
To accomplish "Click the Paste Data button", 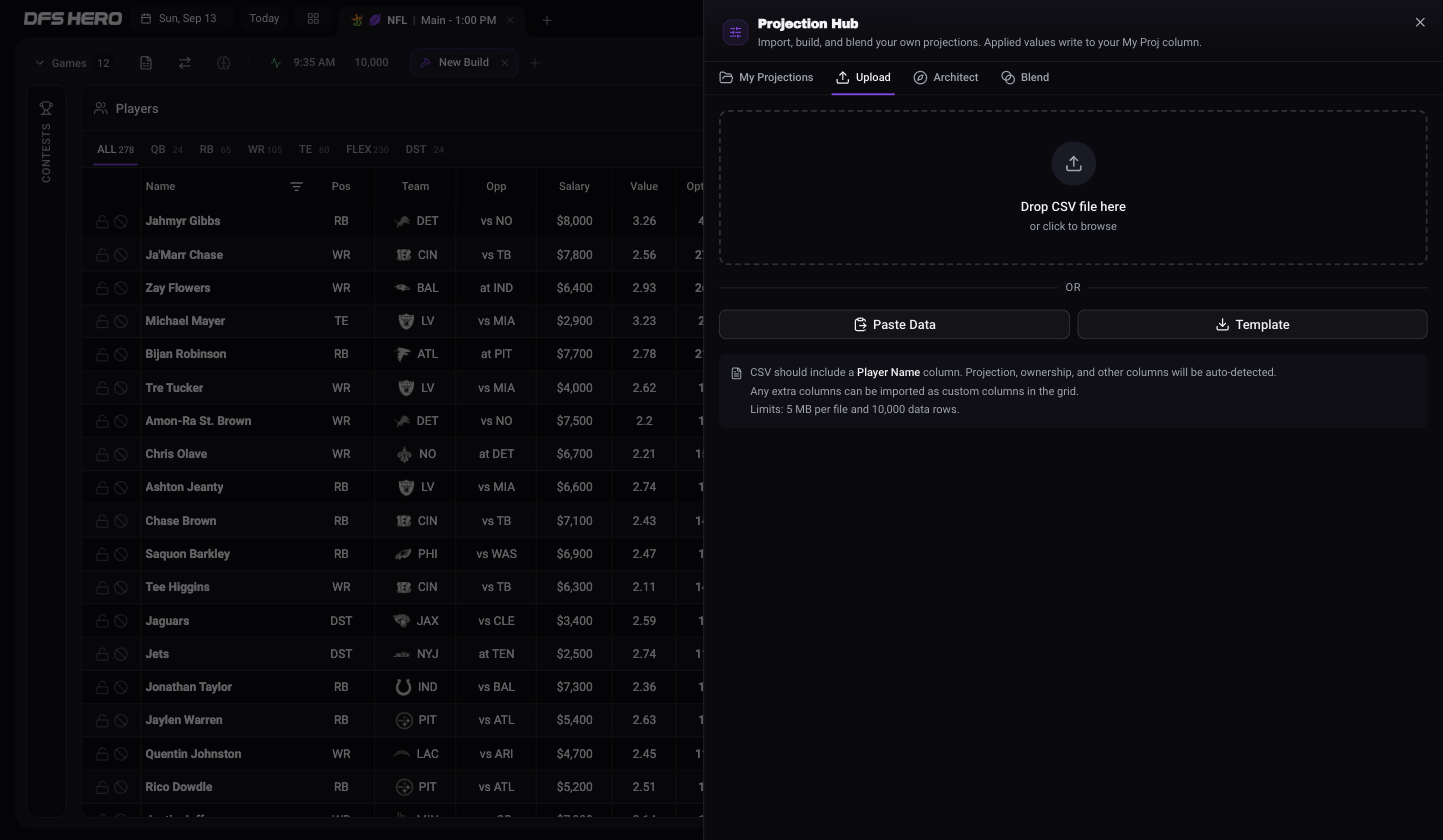I will [x=894, y=324].
